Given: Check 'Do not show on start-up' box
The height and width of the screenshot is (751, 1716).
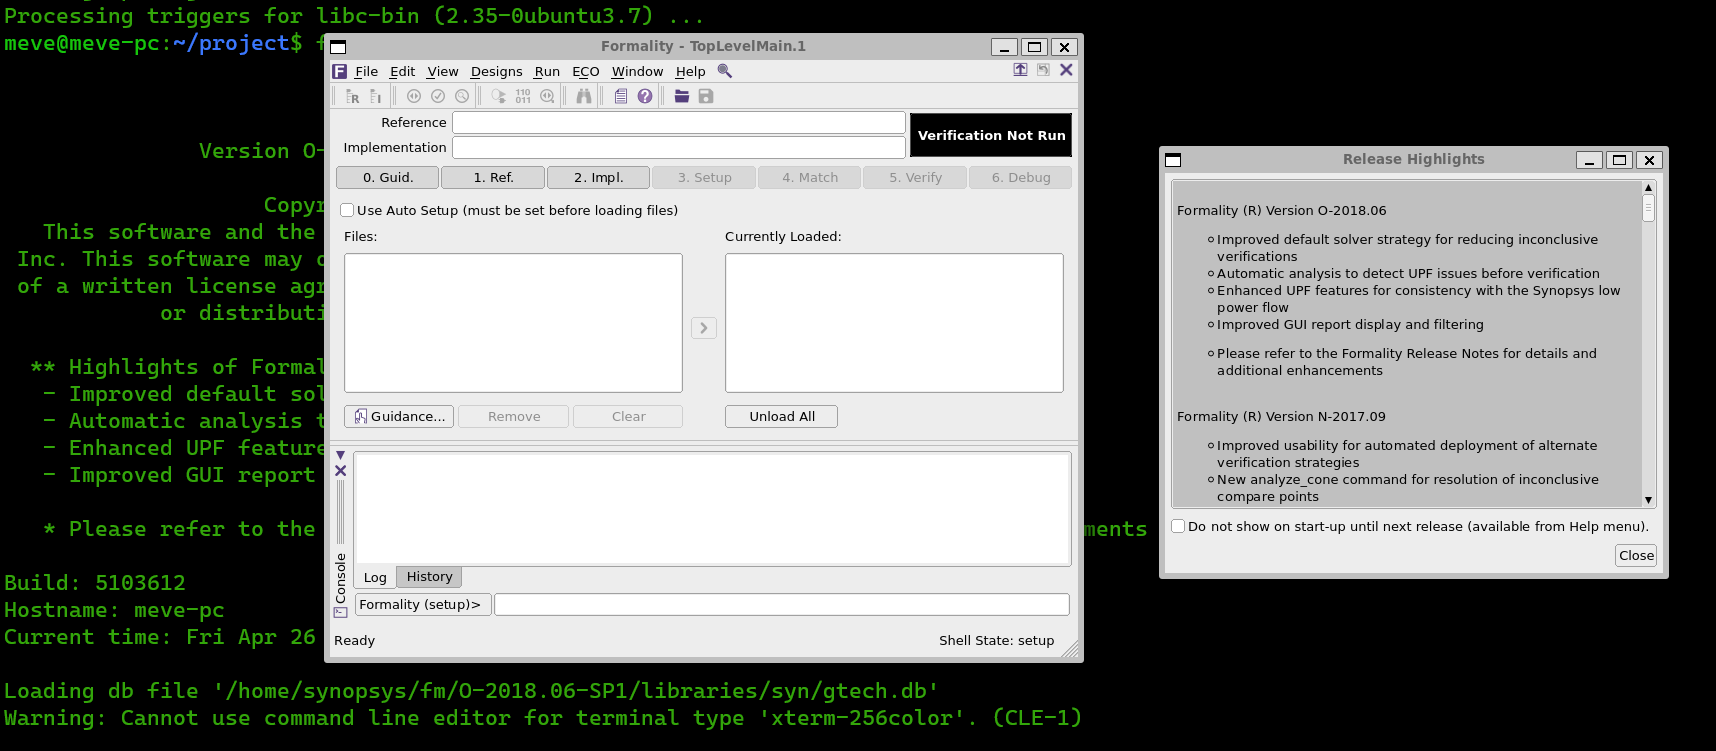Looking at the screenshot, I should [x=1178, y=526].
